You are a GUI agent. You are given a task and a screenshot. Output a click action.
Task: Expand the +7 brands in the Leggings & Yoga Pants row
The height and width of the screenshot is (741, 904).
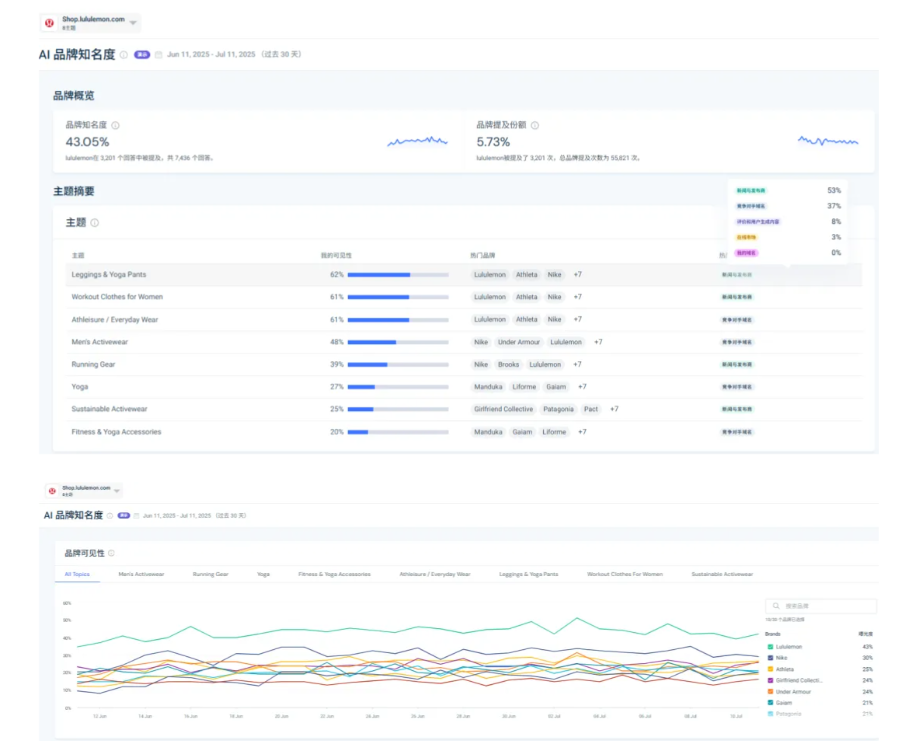click(578, 274)
